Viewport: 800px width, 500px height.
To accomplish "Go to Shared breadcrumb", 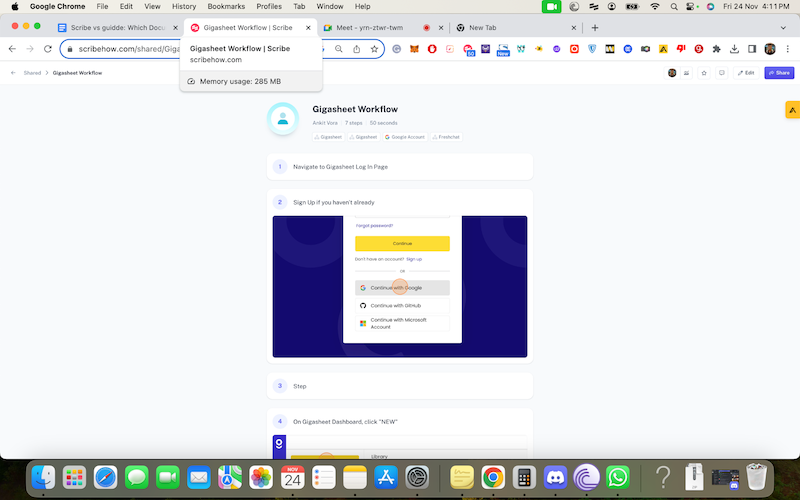I will [32, 73].
